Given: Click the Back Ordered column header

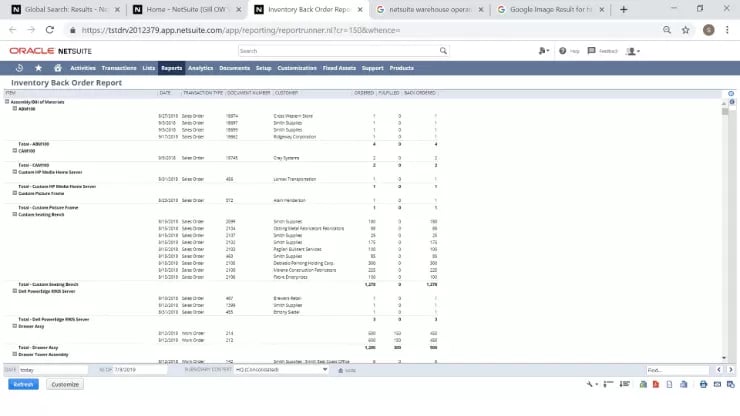Looking at the screenshot, I should click(x=420, y=93).
